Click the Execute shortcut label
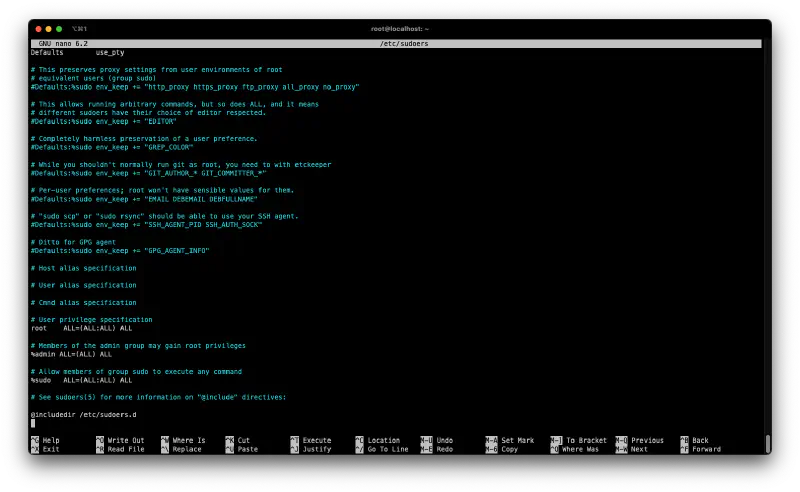800x492 pixels. 311,440
